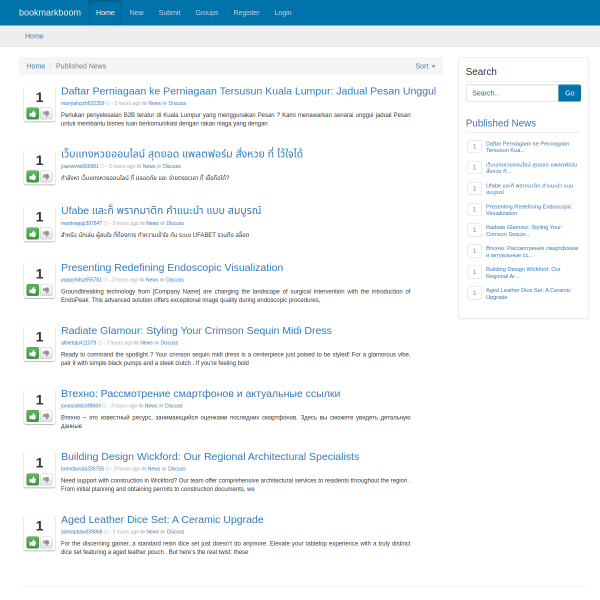
Task: Downvote Radiate Glamour Crimson Sequin post
Action: [x=46, y=353]
